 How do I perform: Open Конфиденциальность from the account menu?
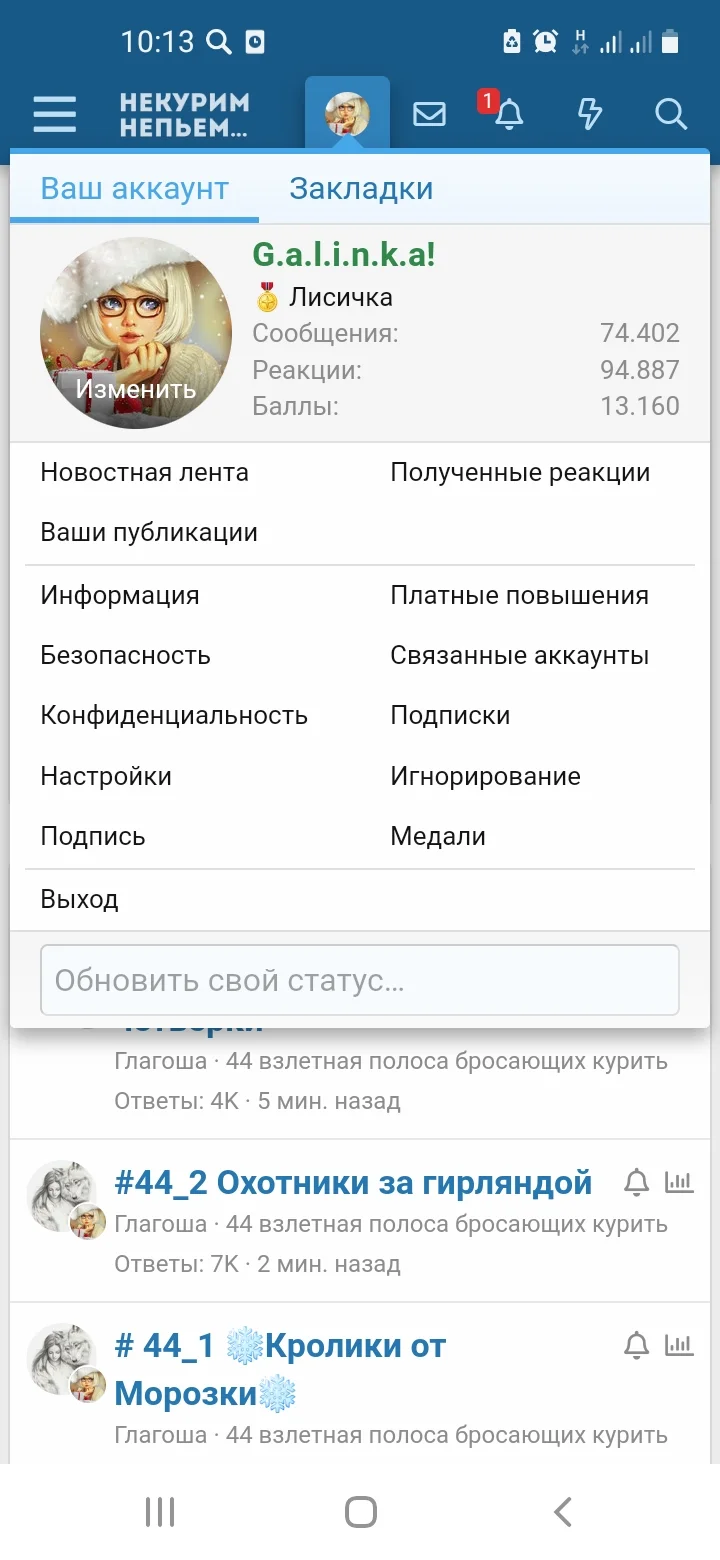click(x=172, y=714)
